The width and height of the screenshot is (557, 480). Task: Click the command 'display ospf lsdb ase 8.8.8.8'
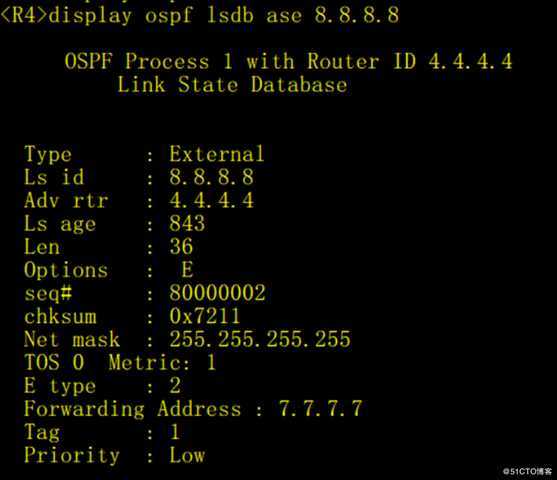pos(224,16)
